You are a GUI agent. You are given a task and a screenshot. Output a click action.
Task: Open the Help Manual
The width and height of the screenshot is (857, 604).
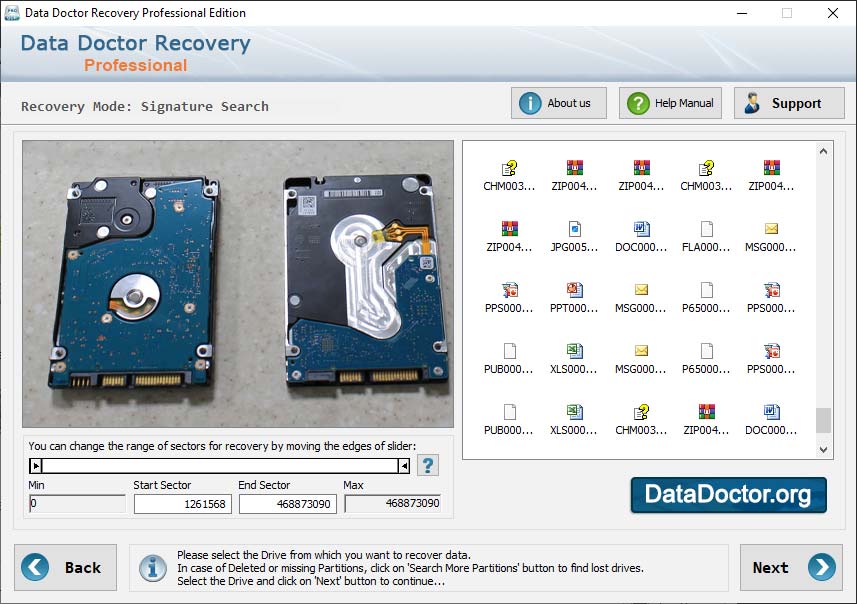pyautogui.click(x=669, y=102)
